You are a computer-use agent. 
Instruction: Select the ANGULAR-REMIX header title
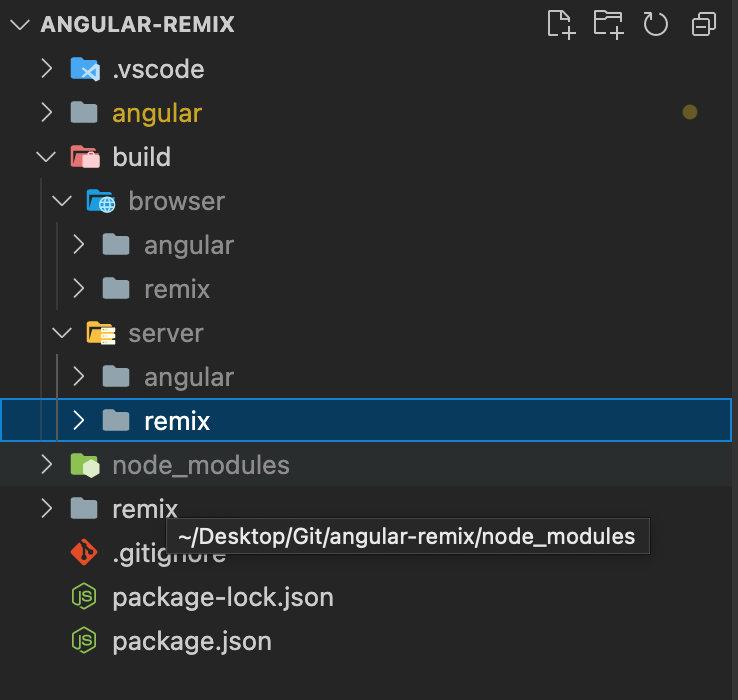coord(137,24)
